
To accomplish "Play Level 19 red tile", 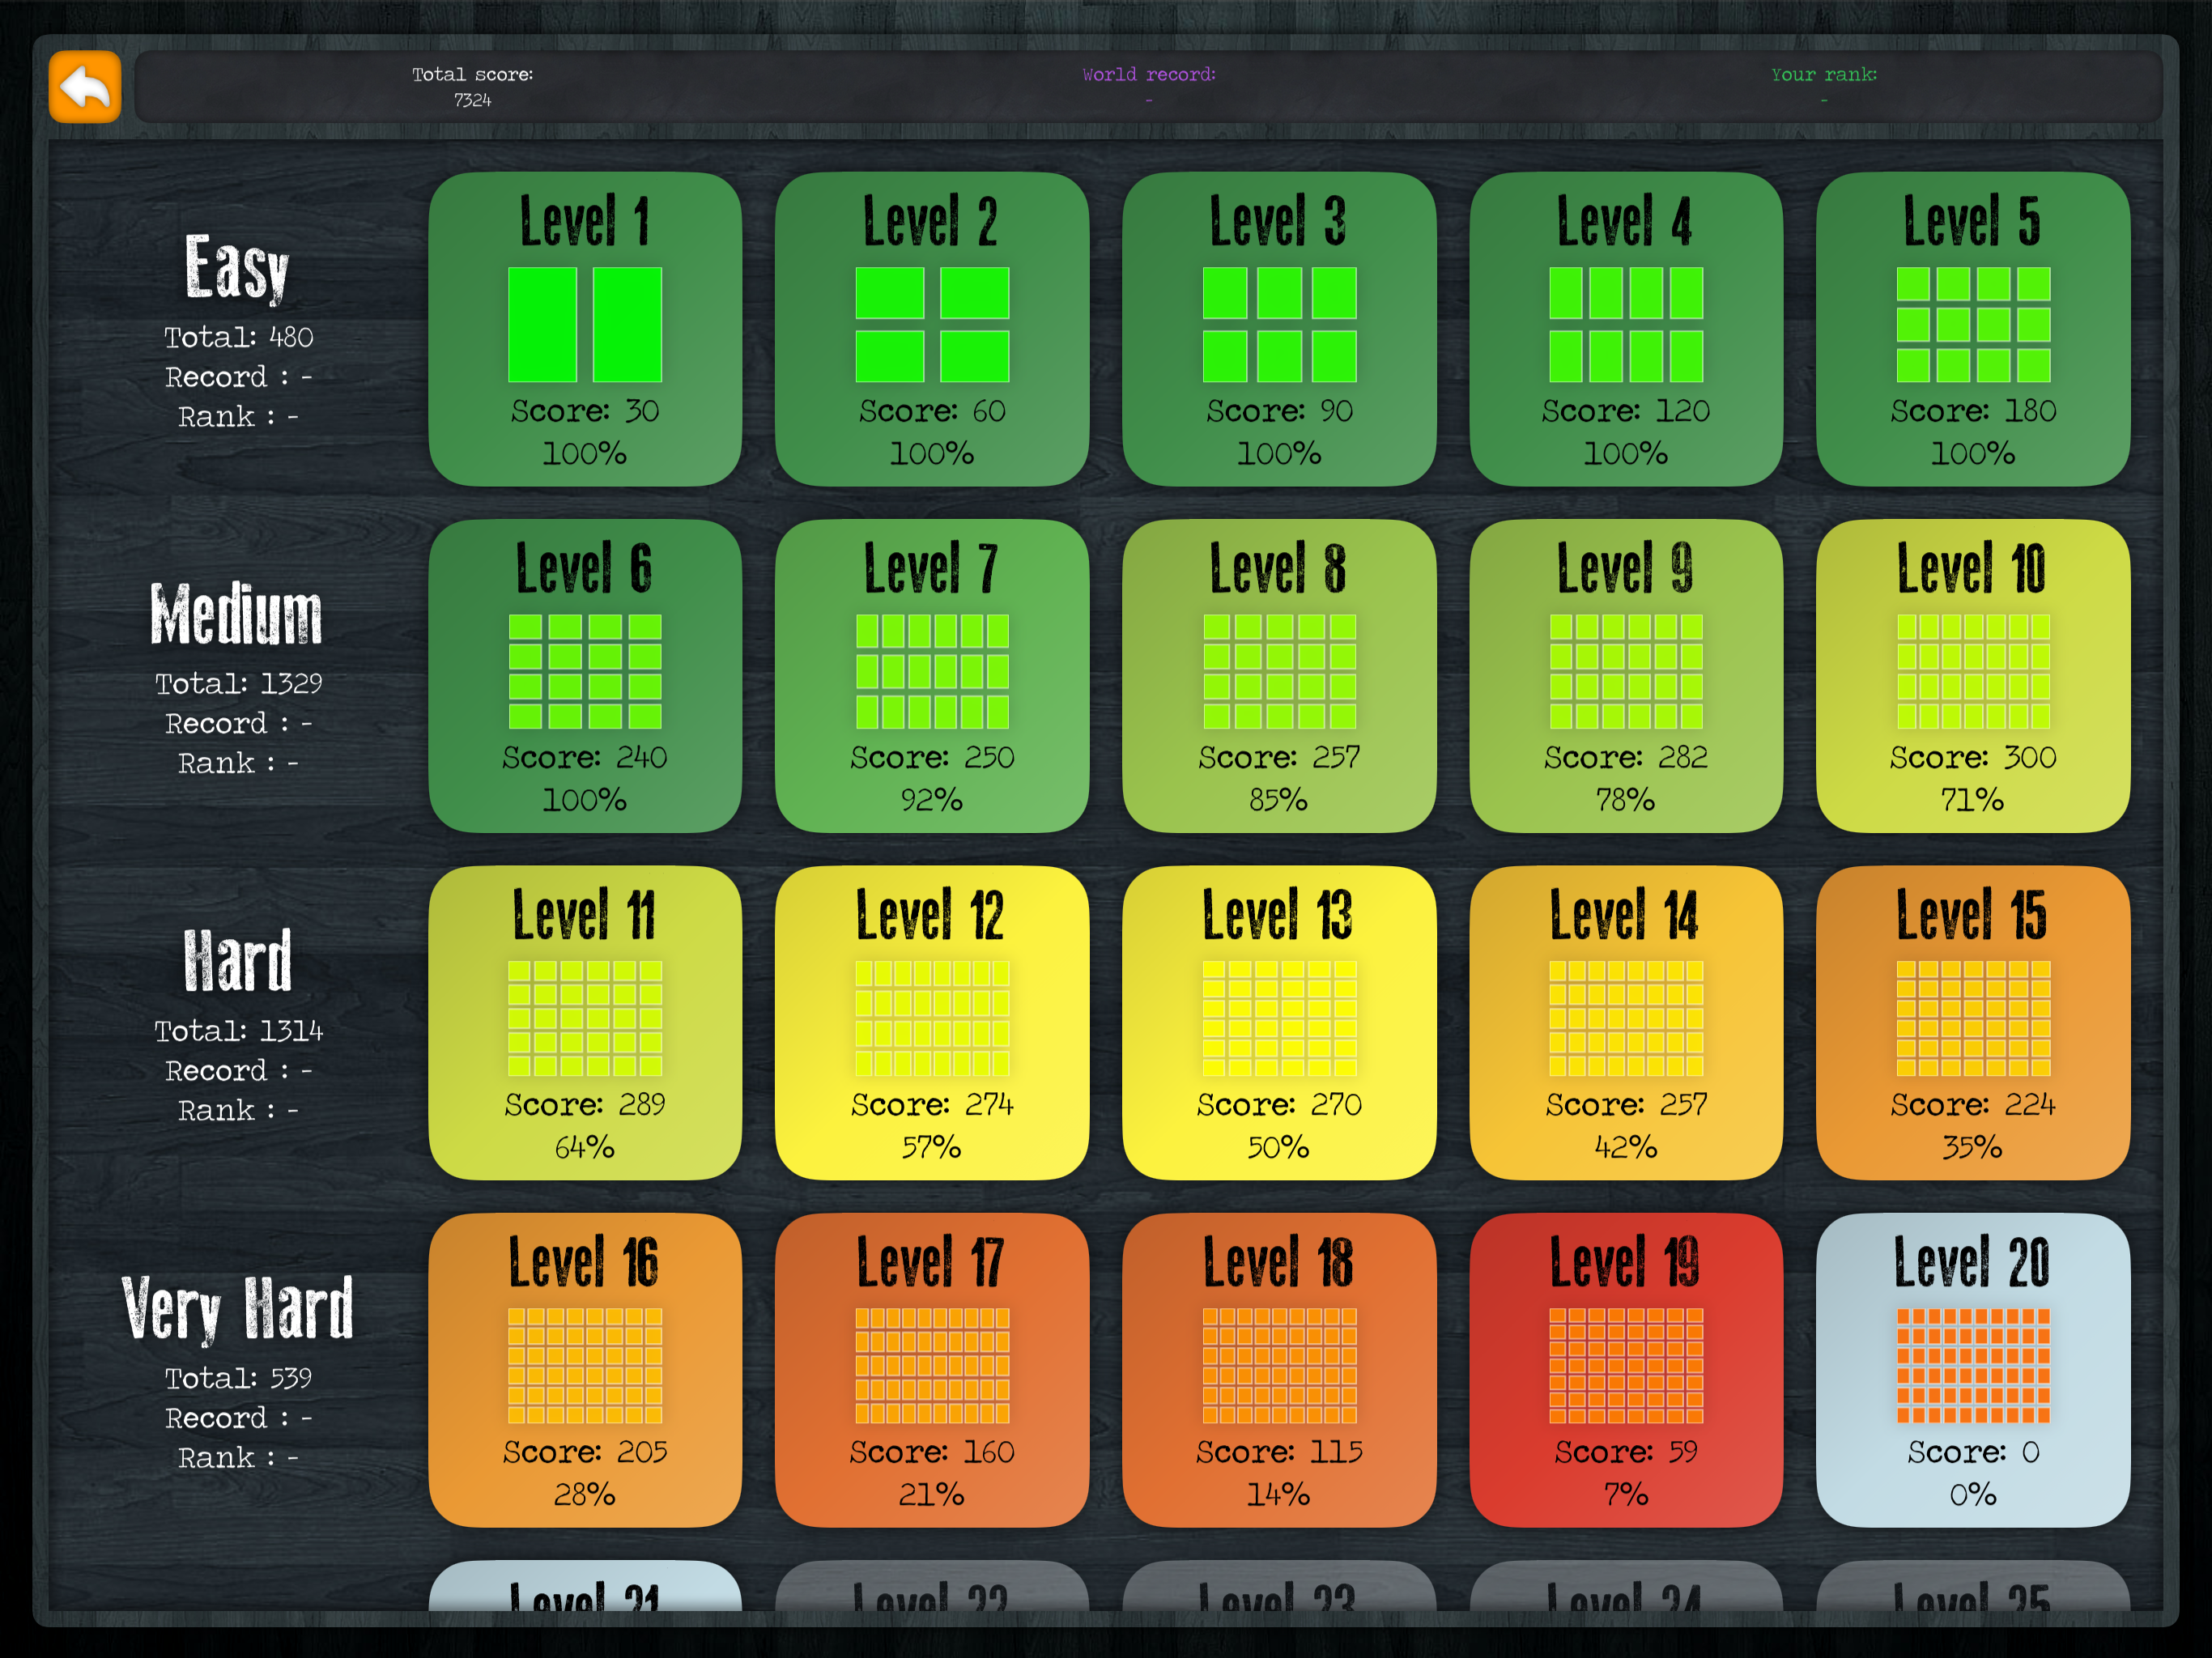I will [1625, 1370].
